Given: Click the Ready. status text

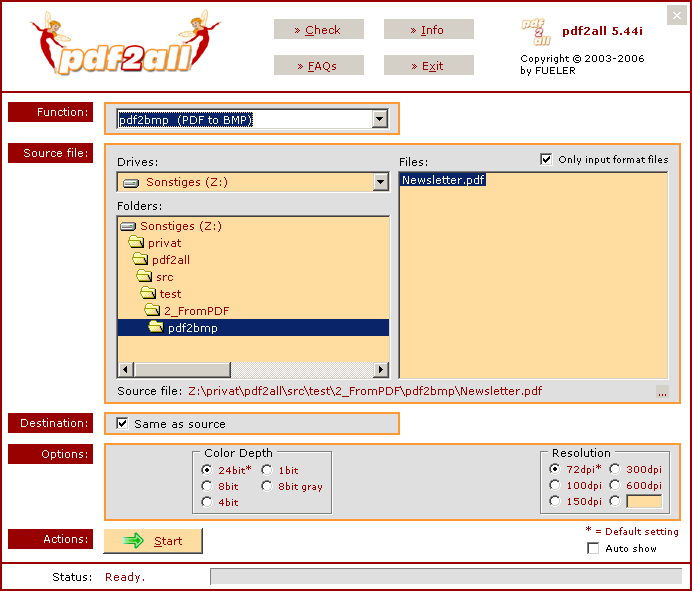Looking at the screenshot, I should tap(125, 577).
